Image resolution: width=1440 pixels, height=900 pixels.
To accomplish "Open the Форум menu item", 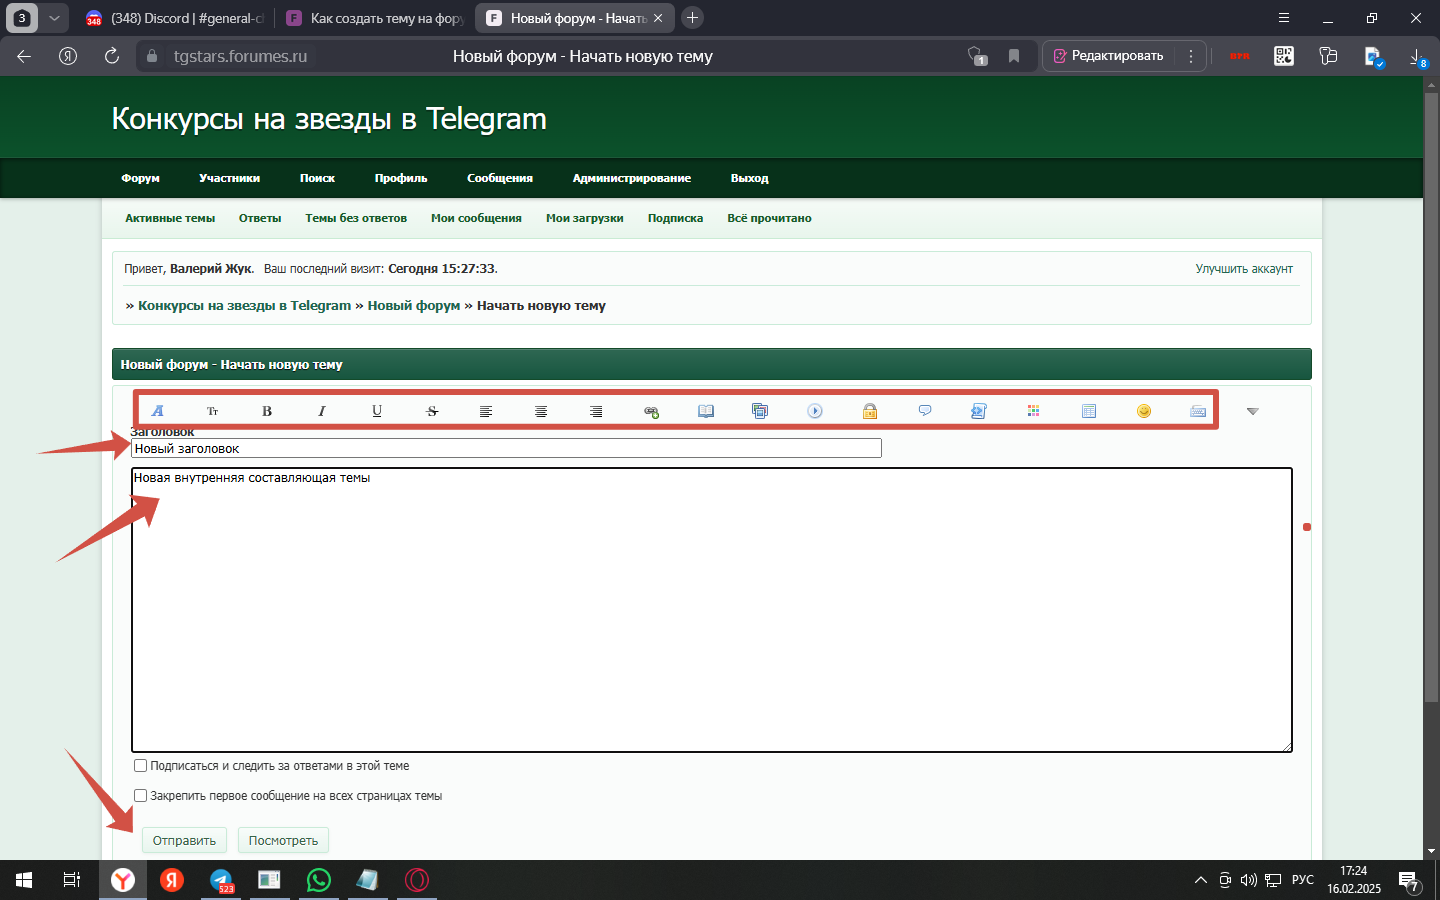I will point(141,178).
